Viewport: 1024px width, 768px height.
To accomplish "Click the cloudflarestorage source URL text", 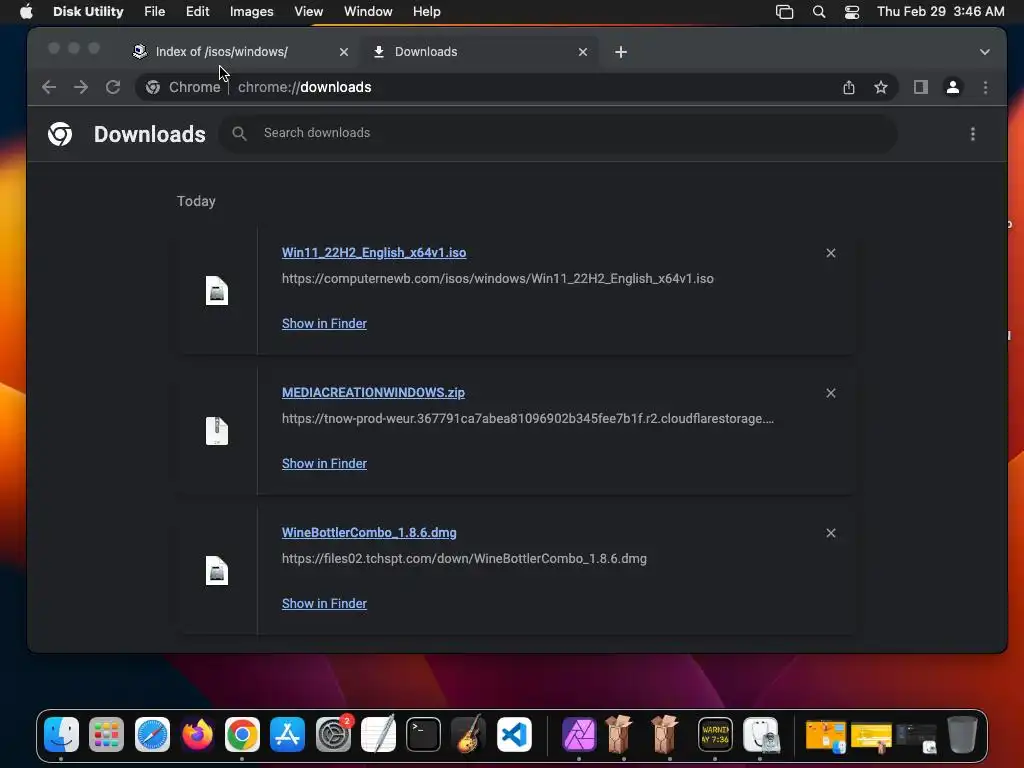I will tap(528, 418).
